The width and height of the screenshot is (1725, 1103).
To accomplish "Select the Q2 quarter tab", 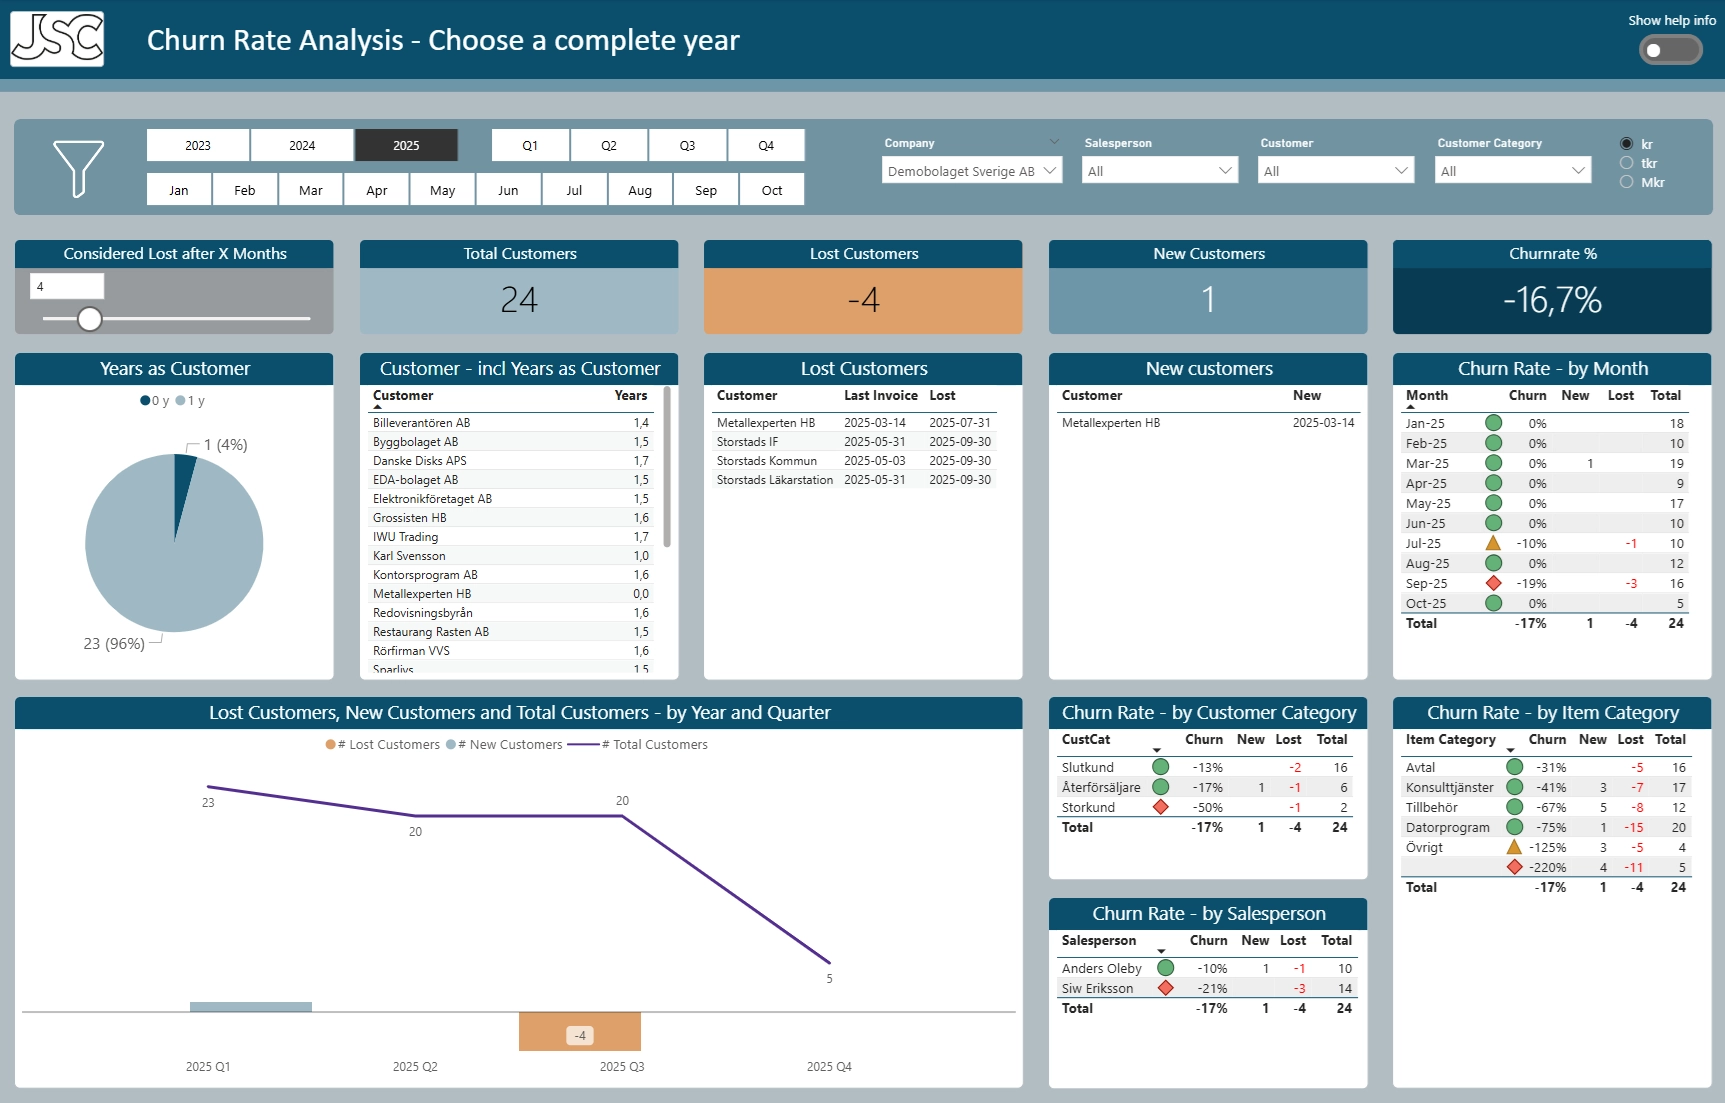I will coord(608,145).
